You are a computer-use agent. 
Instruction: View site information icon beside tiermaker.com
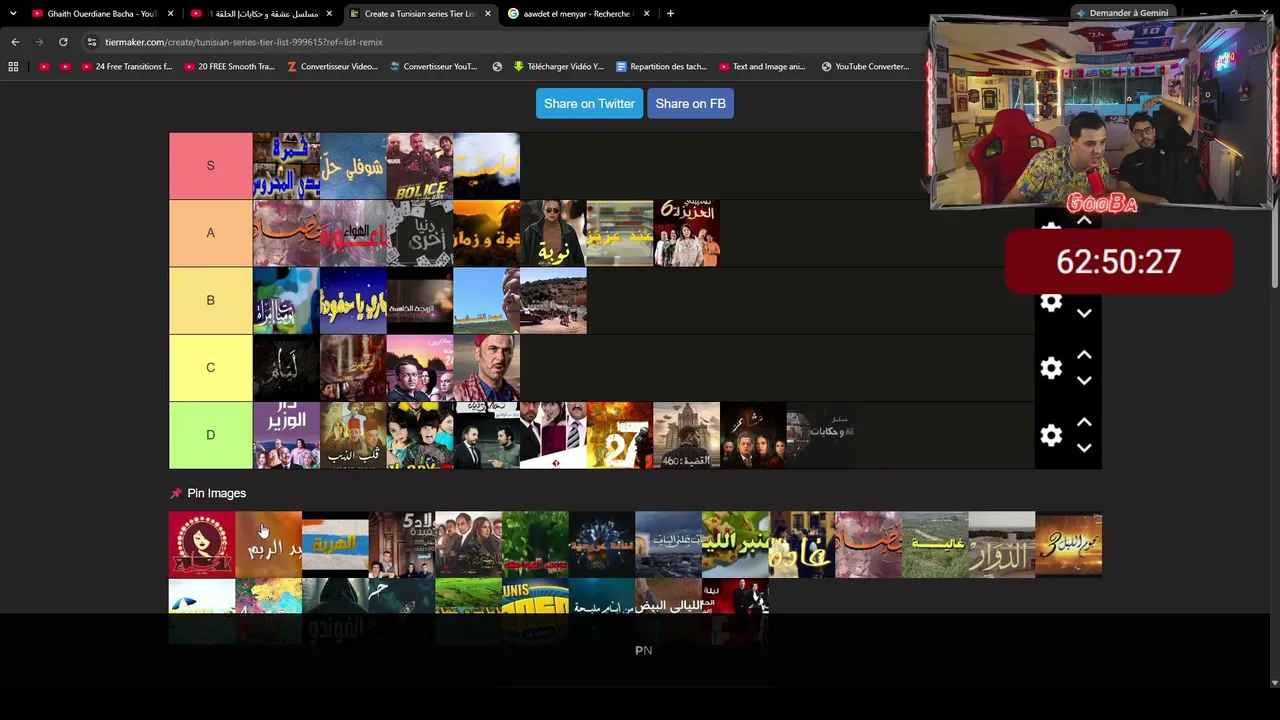pyautogui.click(x=92, y=42)
